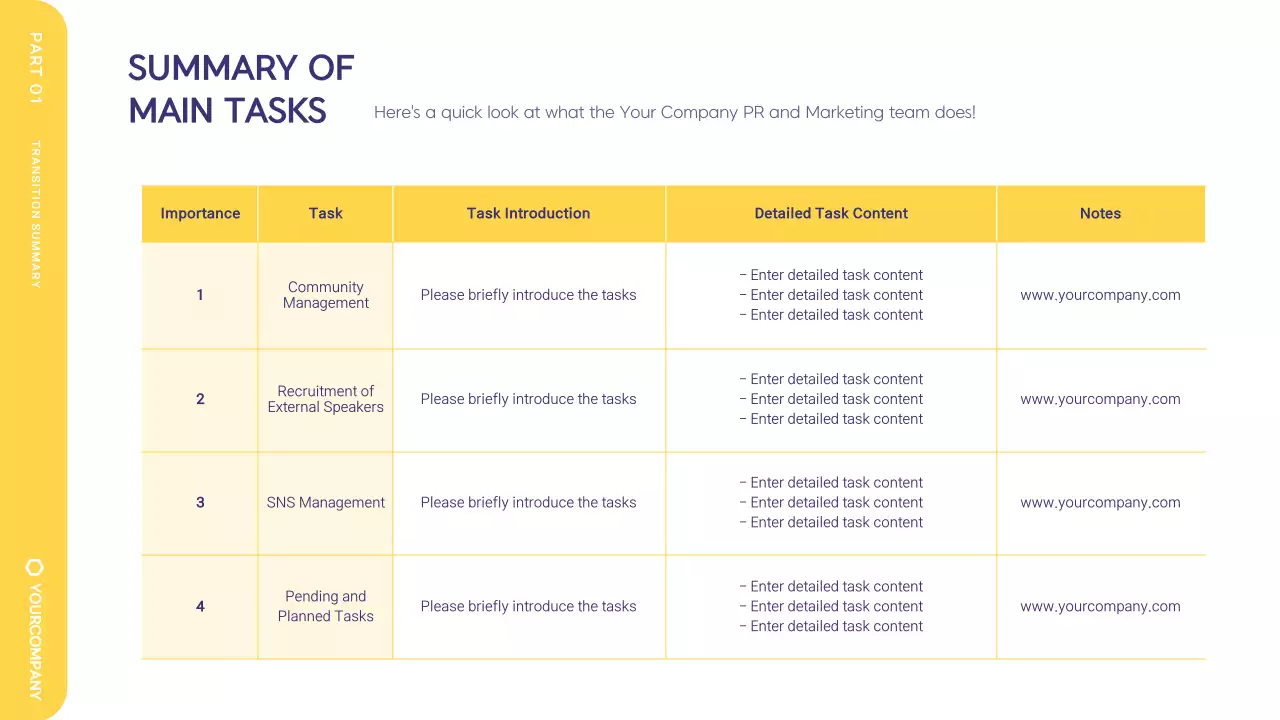
Task: Select the TRANSITION SUMMARY vertical text
Action: click(36, 214)
